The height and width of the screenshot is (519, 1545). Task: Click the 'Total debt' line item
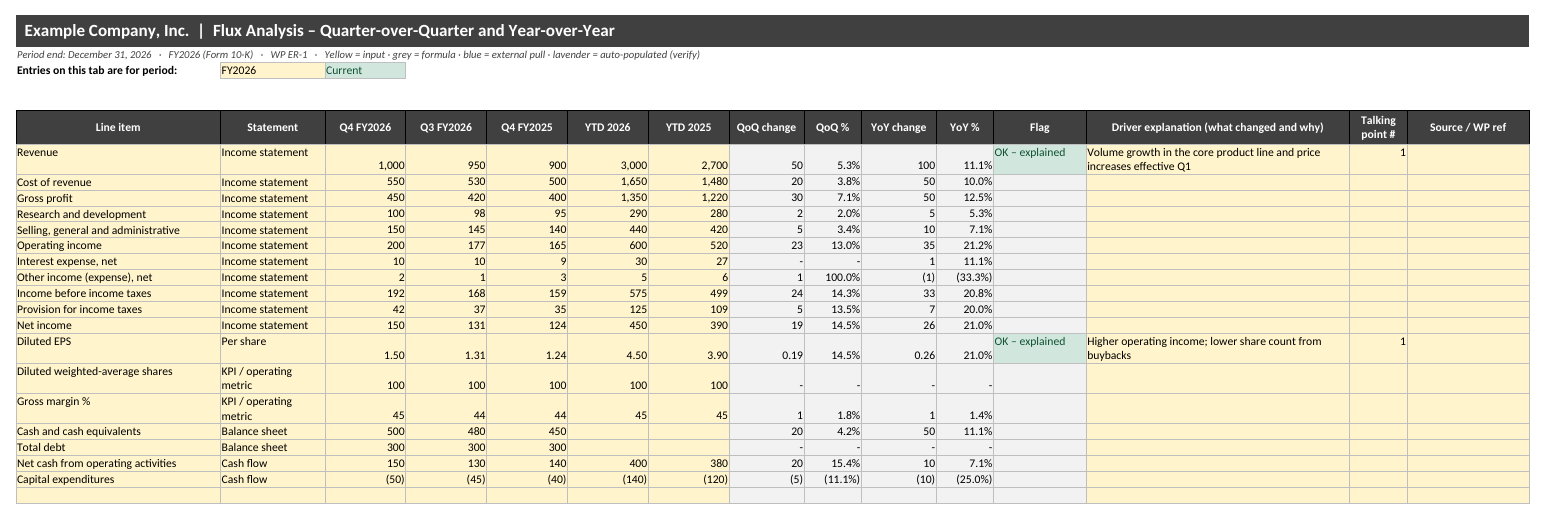tap(118, 448)
